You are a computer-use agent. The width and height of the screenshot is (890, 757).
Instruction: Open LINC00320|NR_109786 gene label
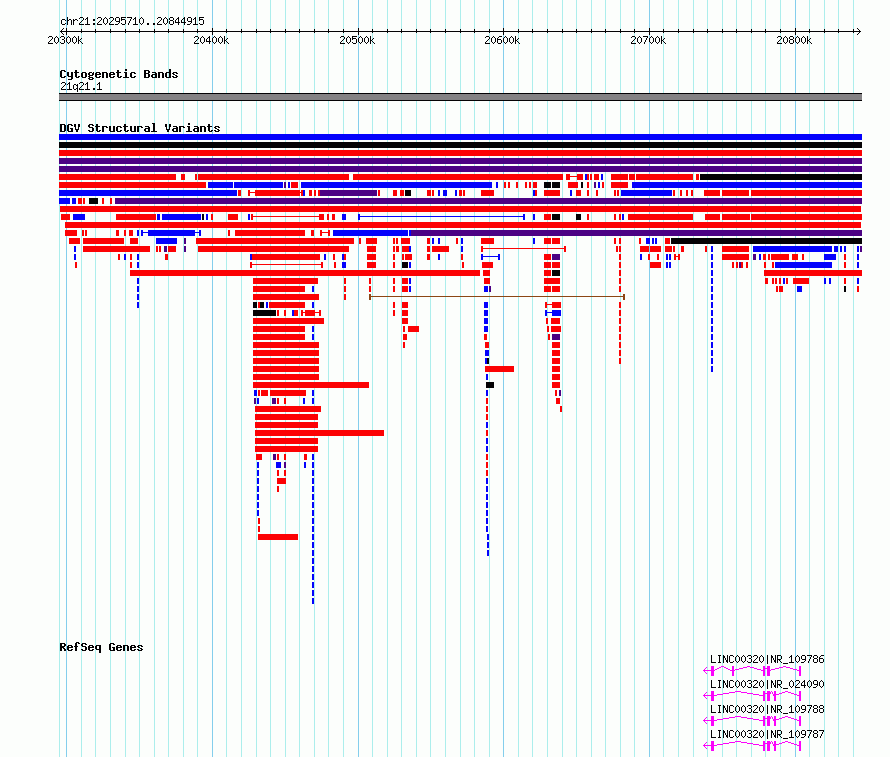pyautogui.click(x=767, y=659)
